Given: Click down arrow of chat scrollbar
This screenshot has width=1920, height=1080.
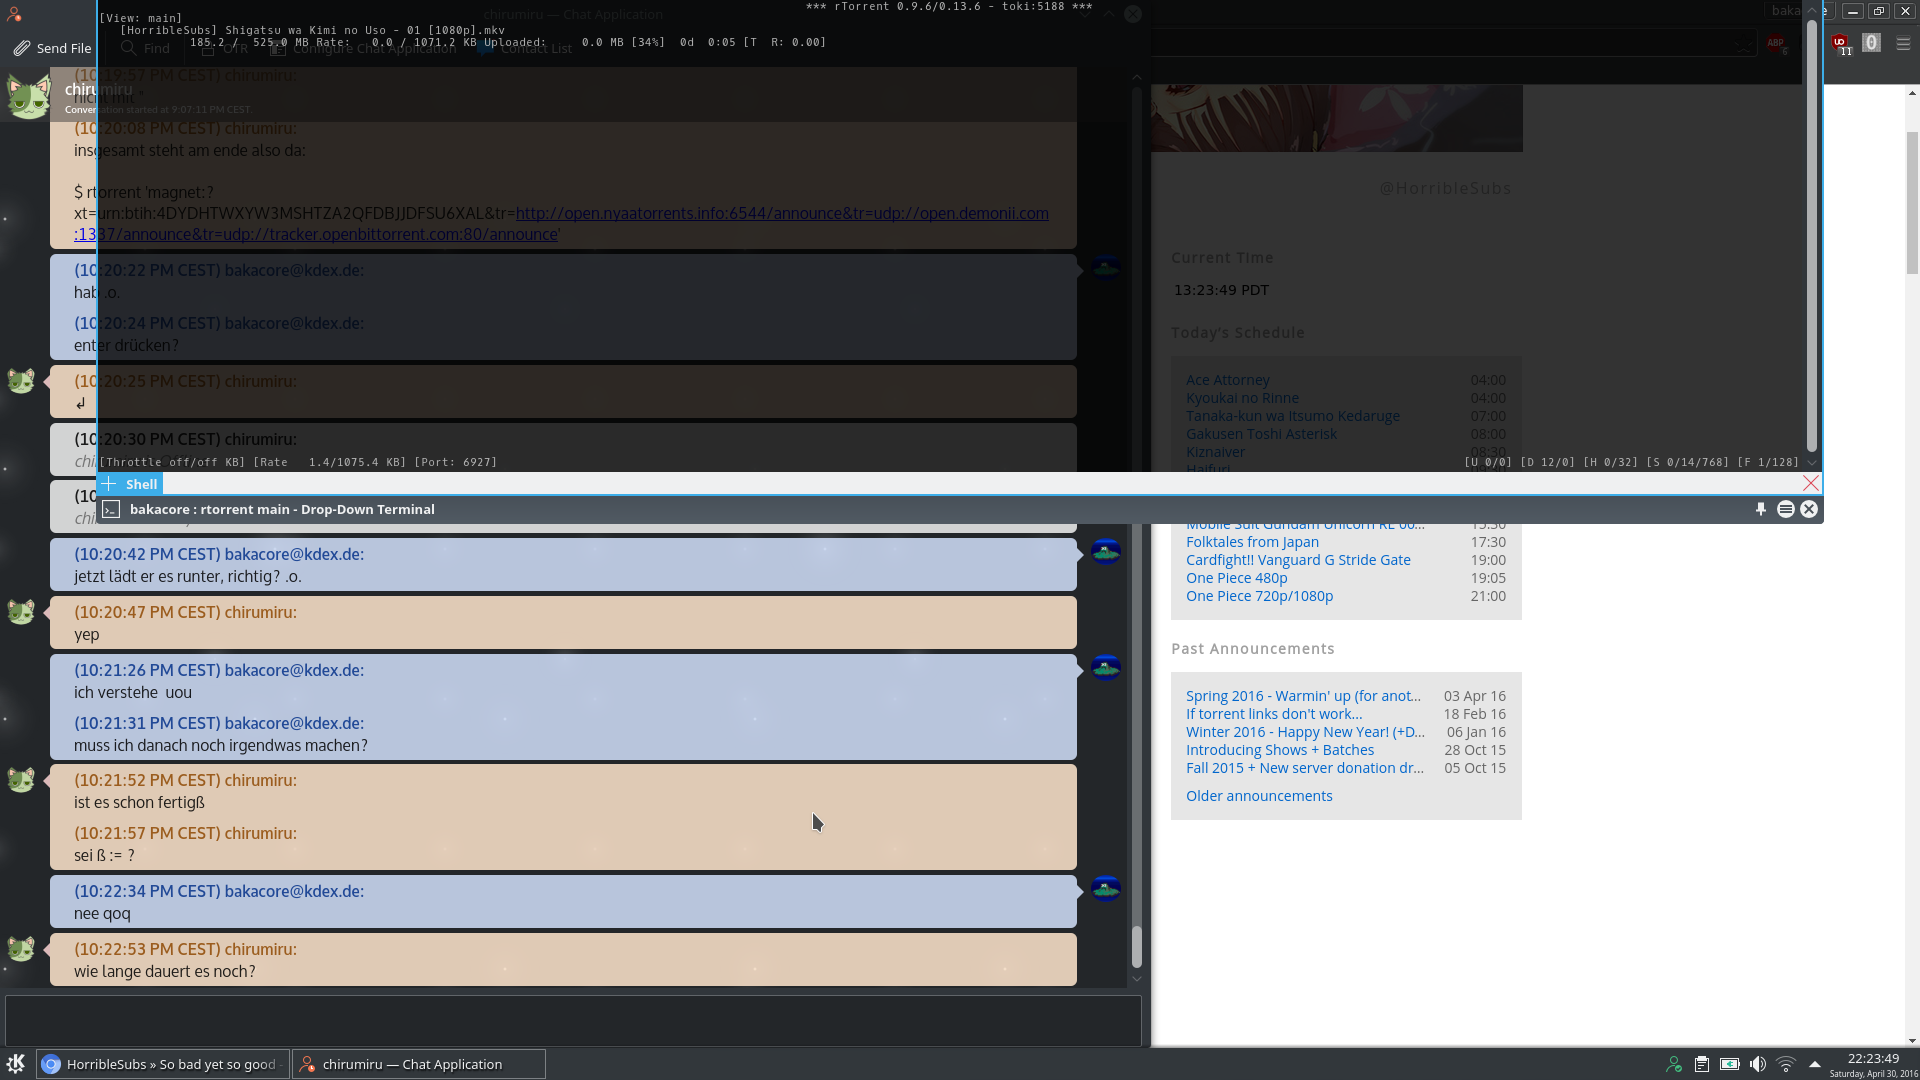Looking at the screenshot, I should pyautogui.click(x=1136, y=979).
